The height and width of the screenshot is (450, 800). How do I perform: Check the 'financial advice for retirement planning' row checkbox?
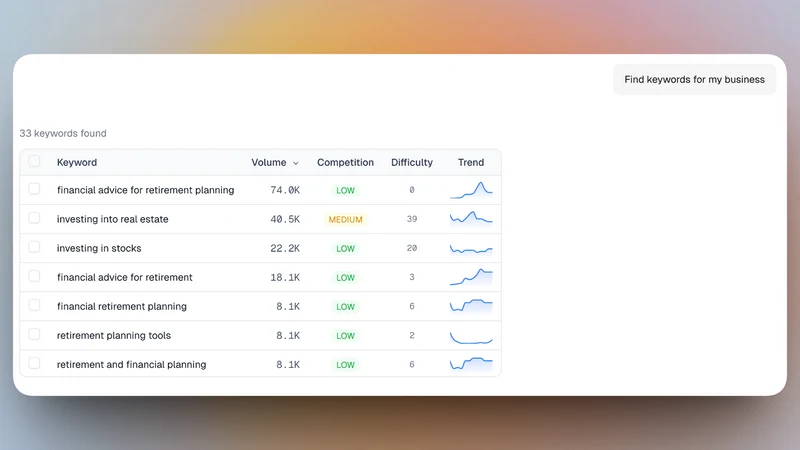[34, 189]
